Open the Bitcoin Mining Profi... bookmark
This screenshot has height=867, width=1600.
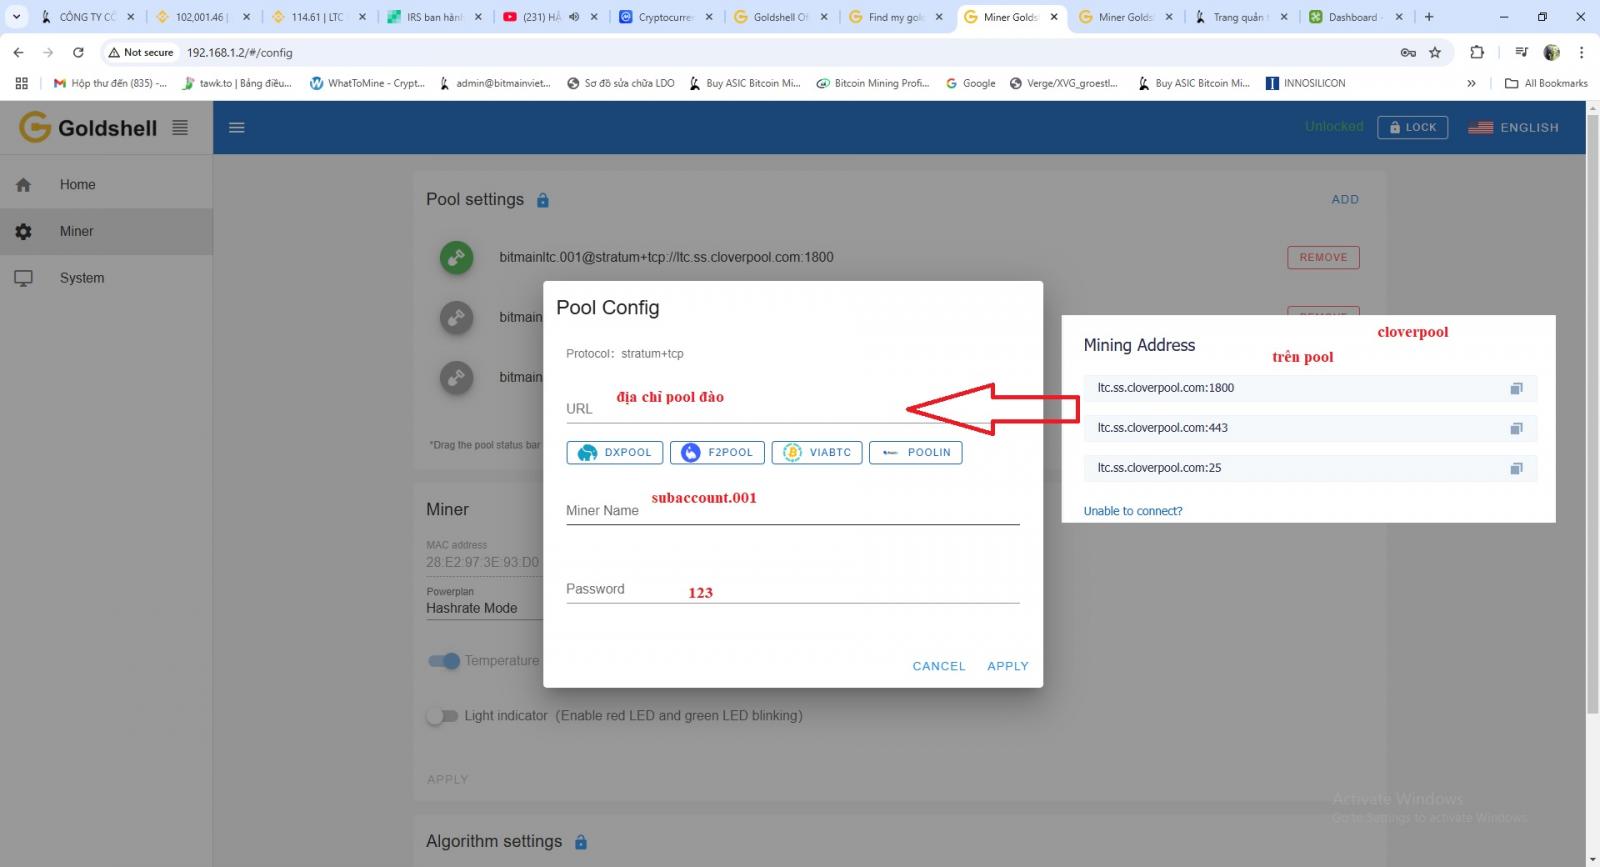pyautogui.click(x=873, y=83)
